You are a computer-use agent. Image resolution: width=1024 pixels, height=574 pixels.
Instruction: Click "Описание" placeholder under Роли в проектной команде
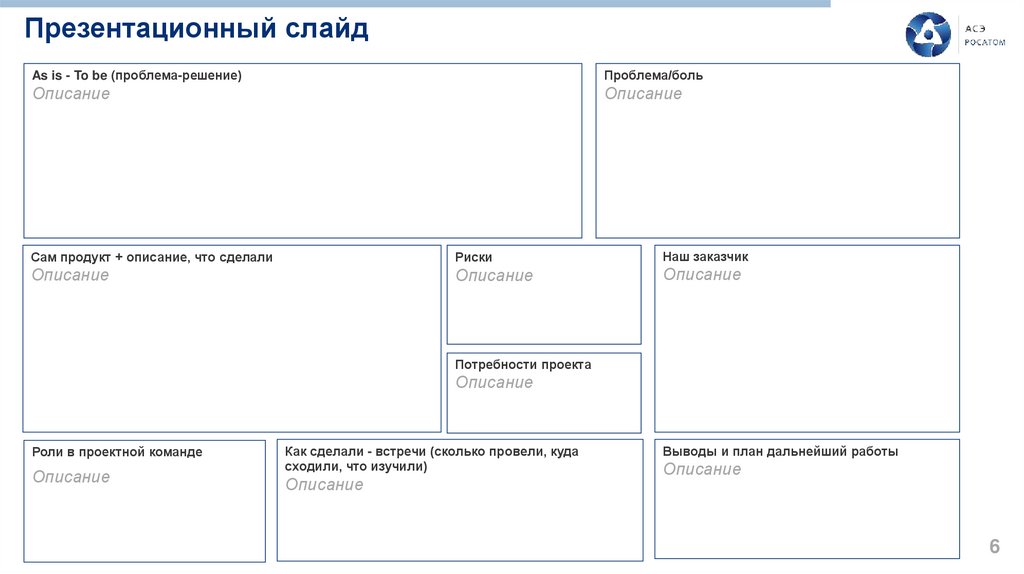point(71,477)
